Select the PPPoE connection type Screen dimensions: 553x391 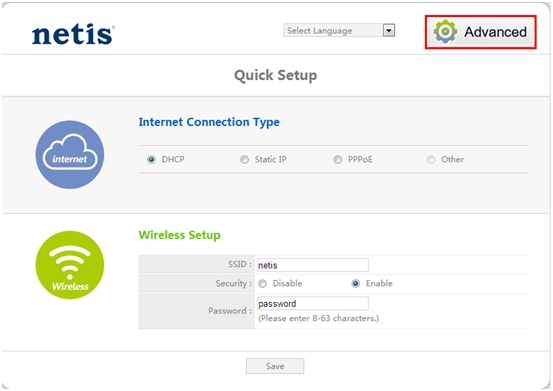tap(338, 160)
